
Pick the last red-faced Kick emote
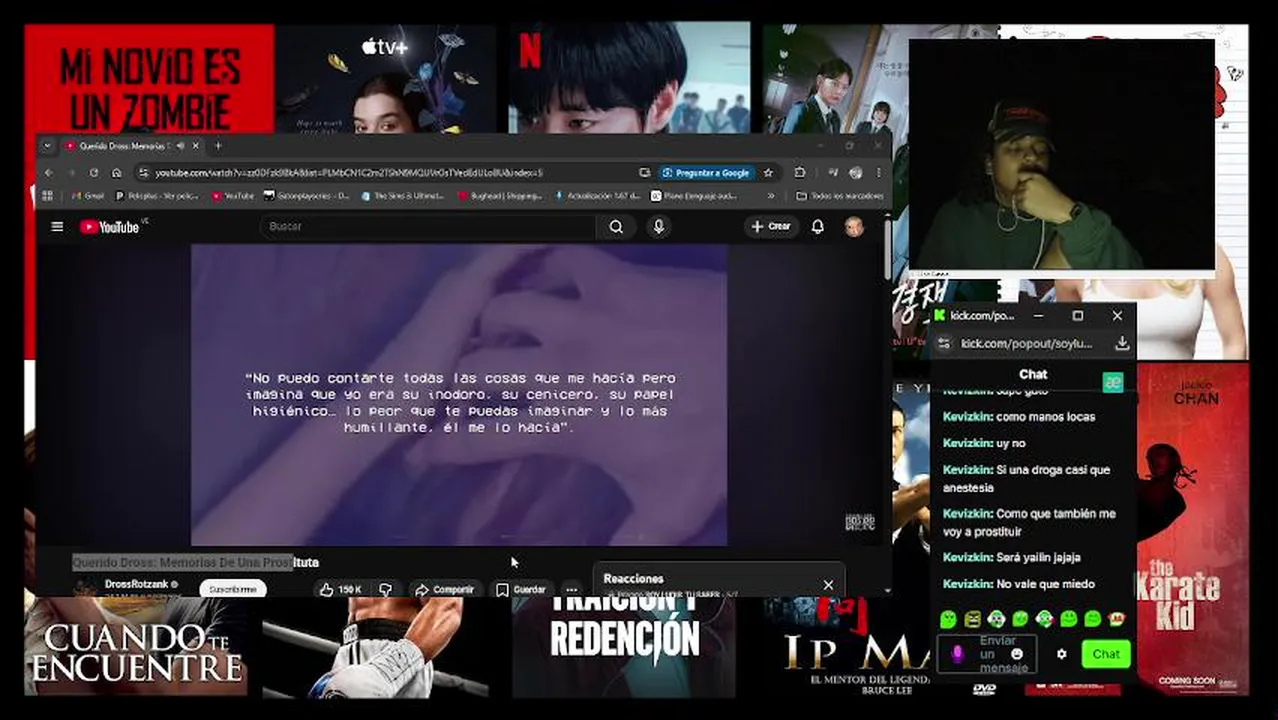click(x=1117, y=620)
